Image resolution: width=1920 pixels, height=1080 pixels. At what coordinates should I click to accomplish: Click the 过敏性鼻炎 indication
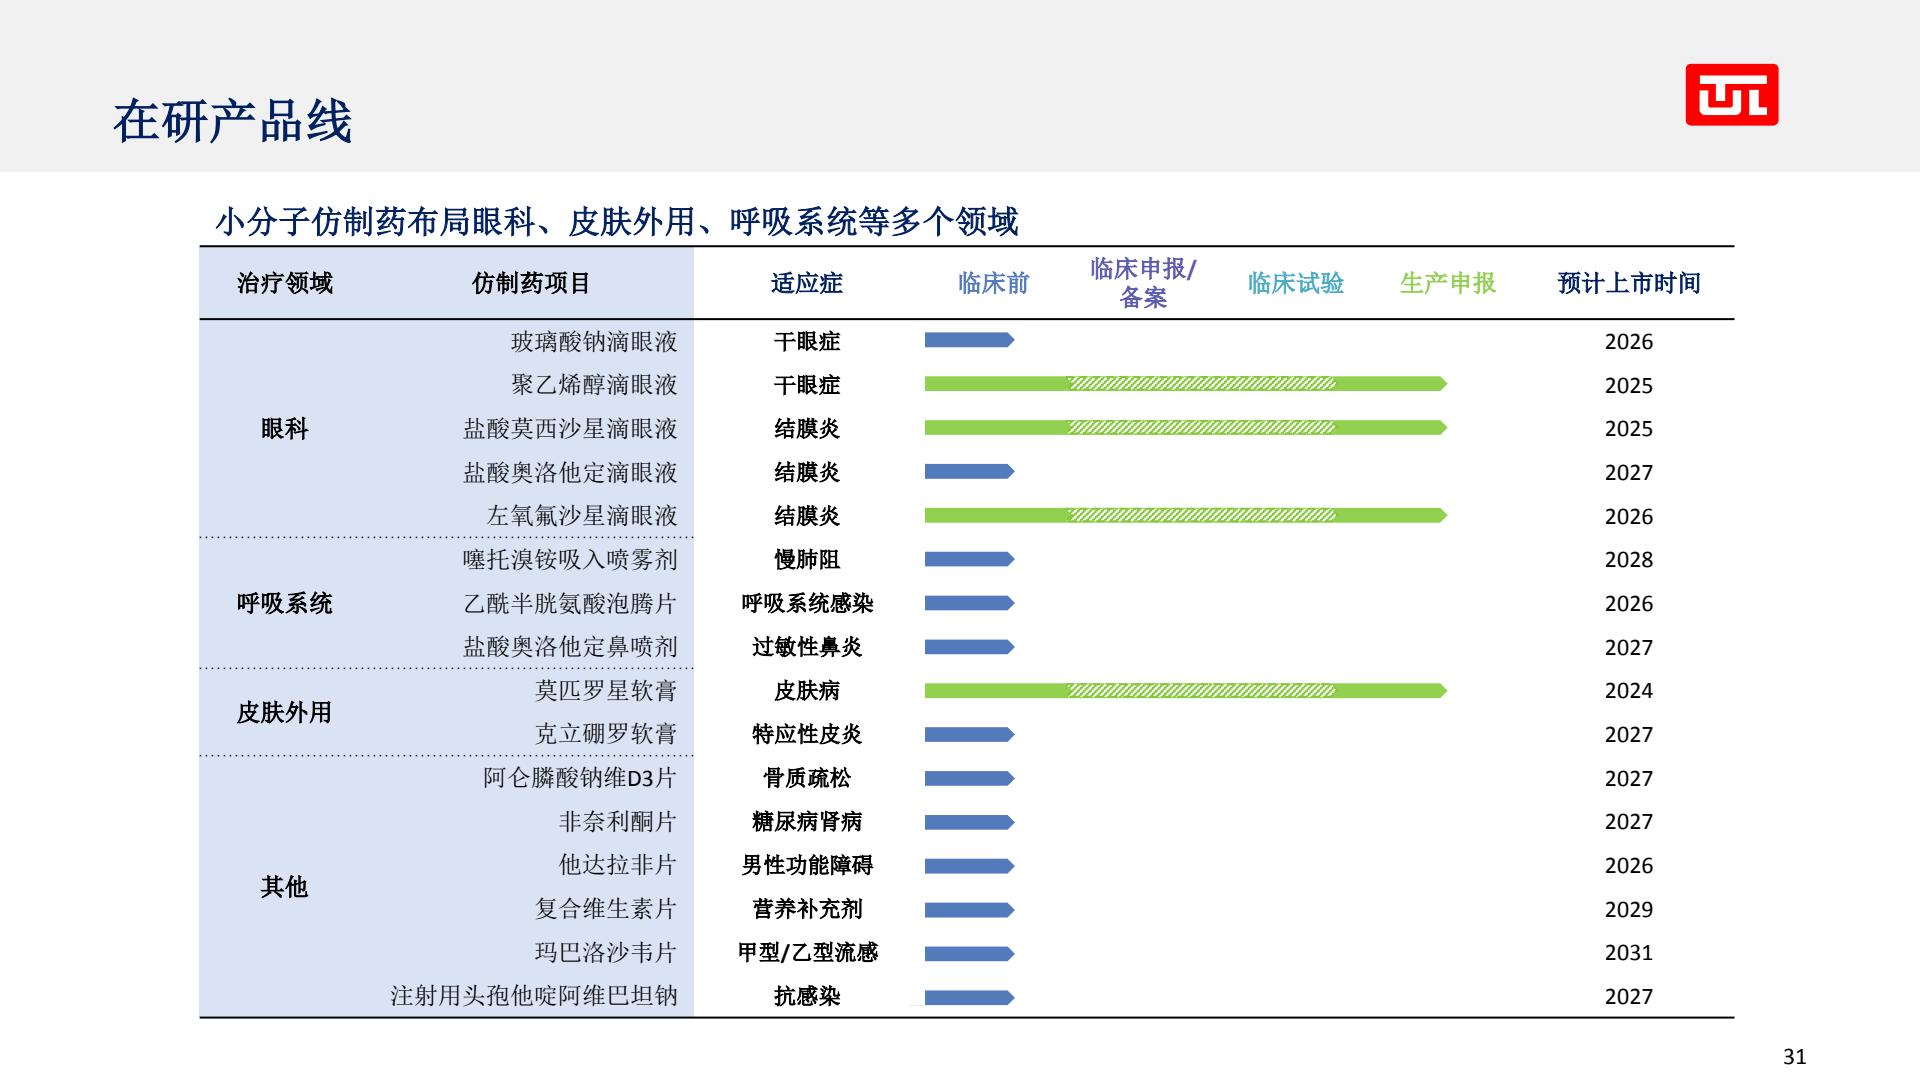coord(807,647)
